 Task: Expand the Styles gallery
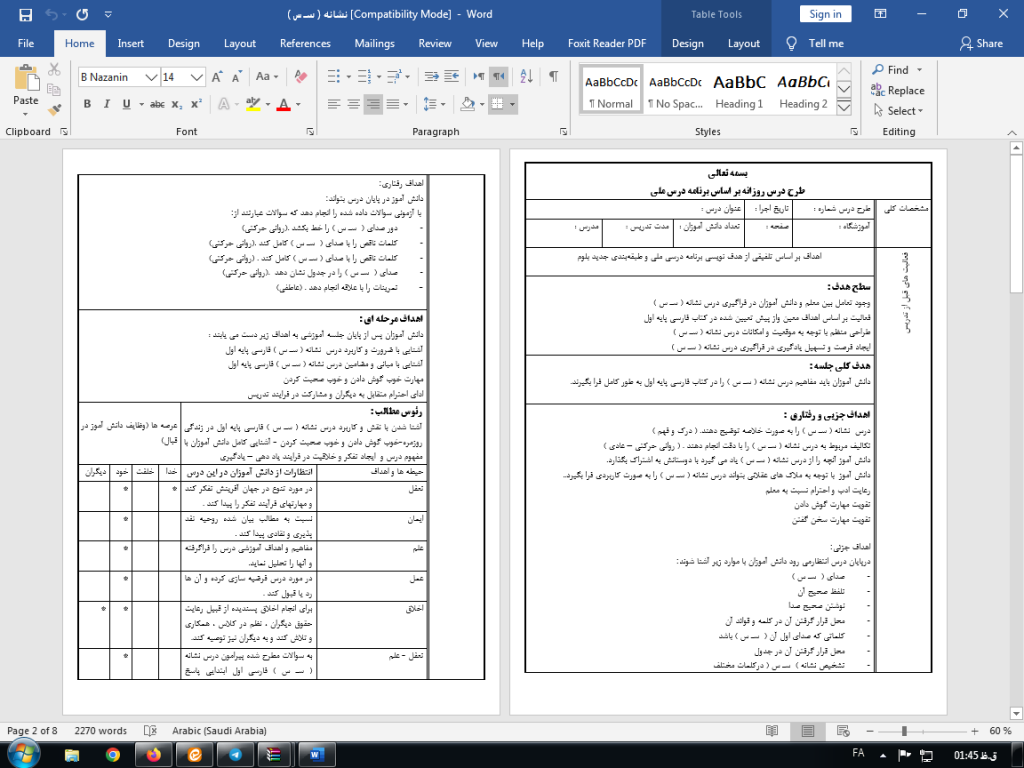(845, 107)
